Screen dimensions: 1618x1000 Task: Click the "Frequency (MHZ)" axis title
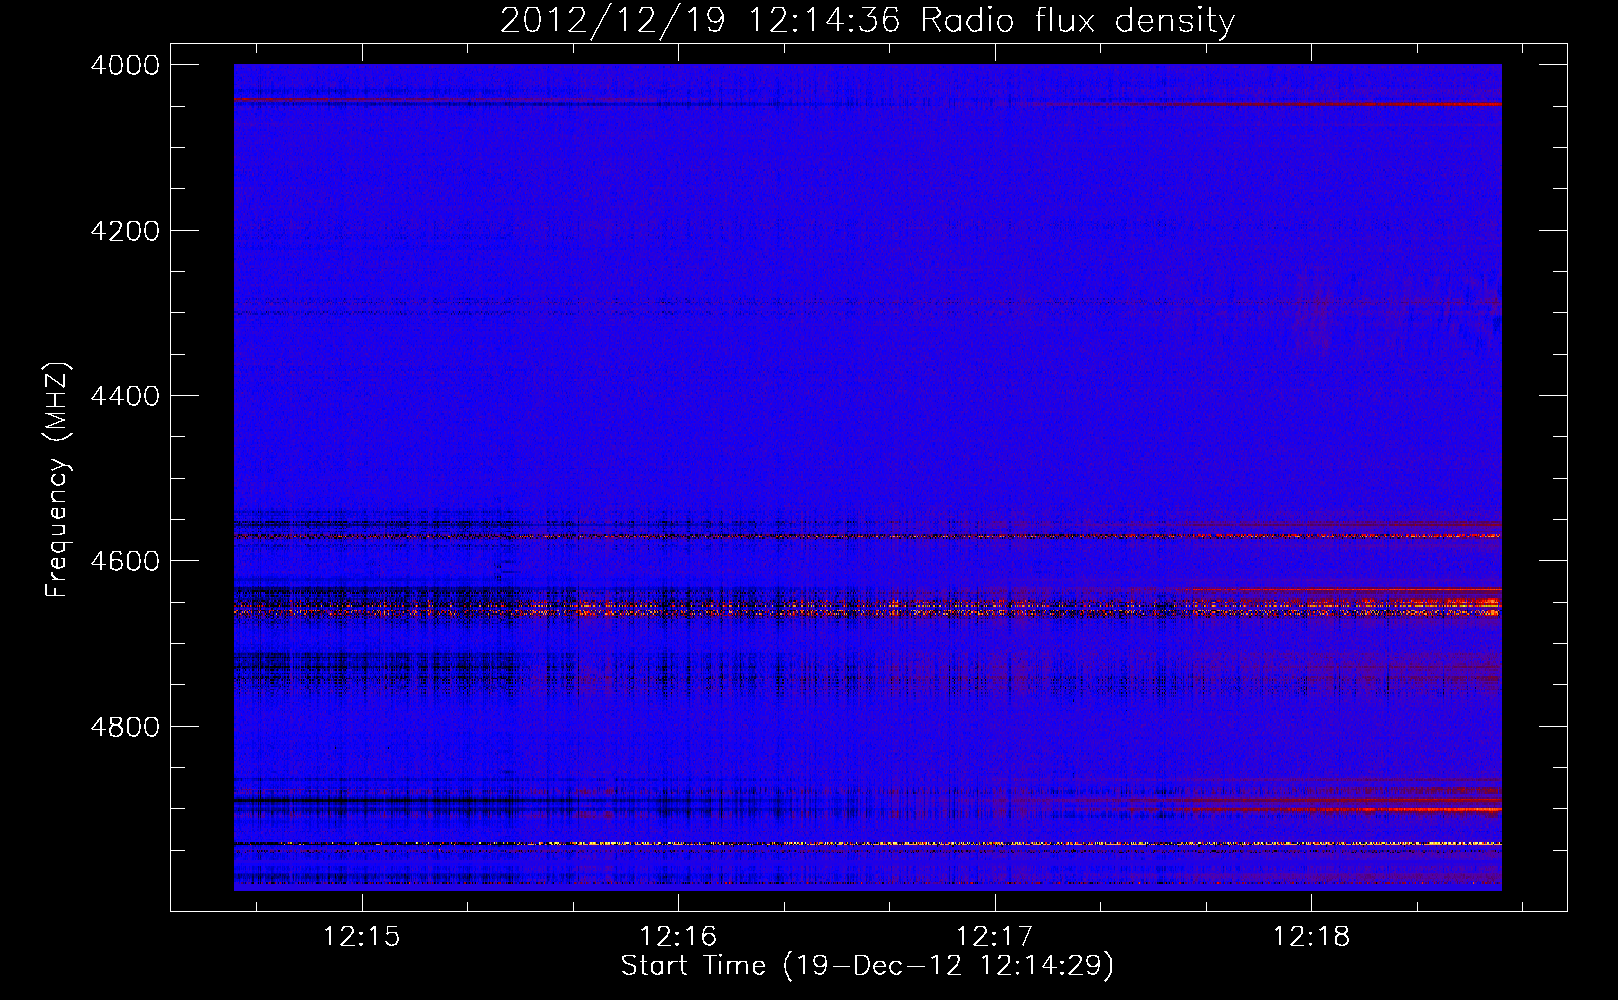click(57, 480)
